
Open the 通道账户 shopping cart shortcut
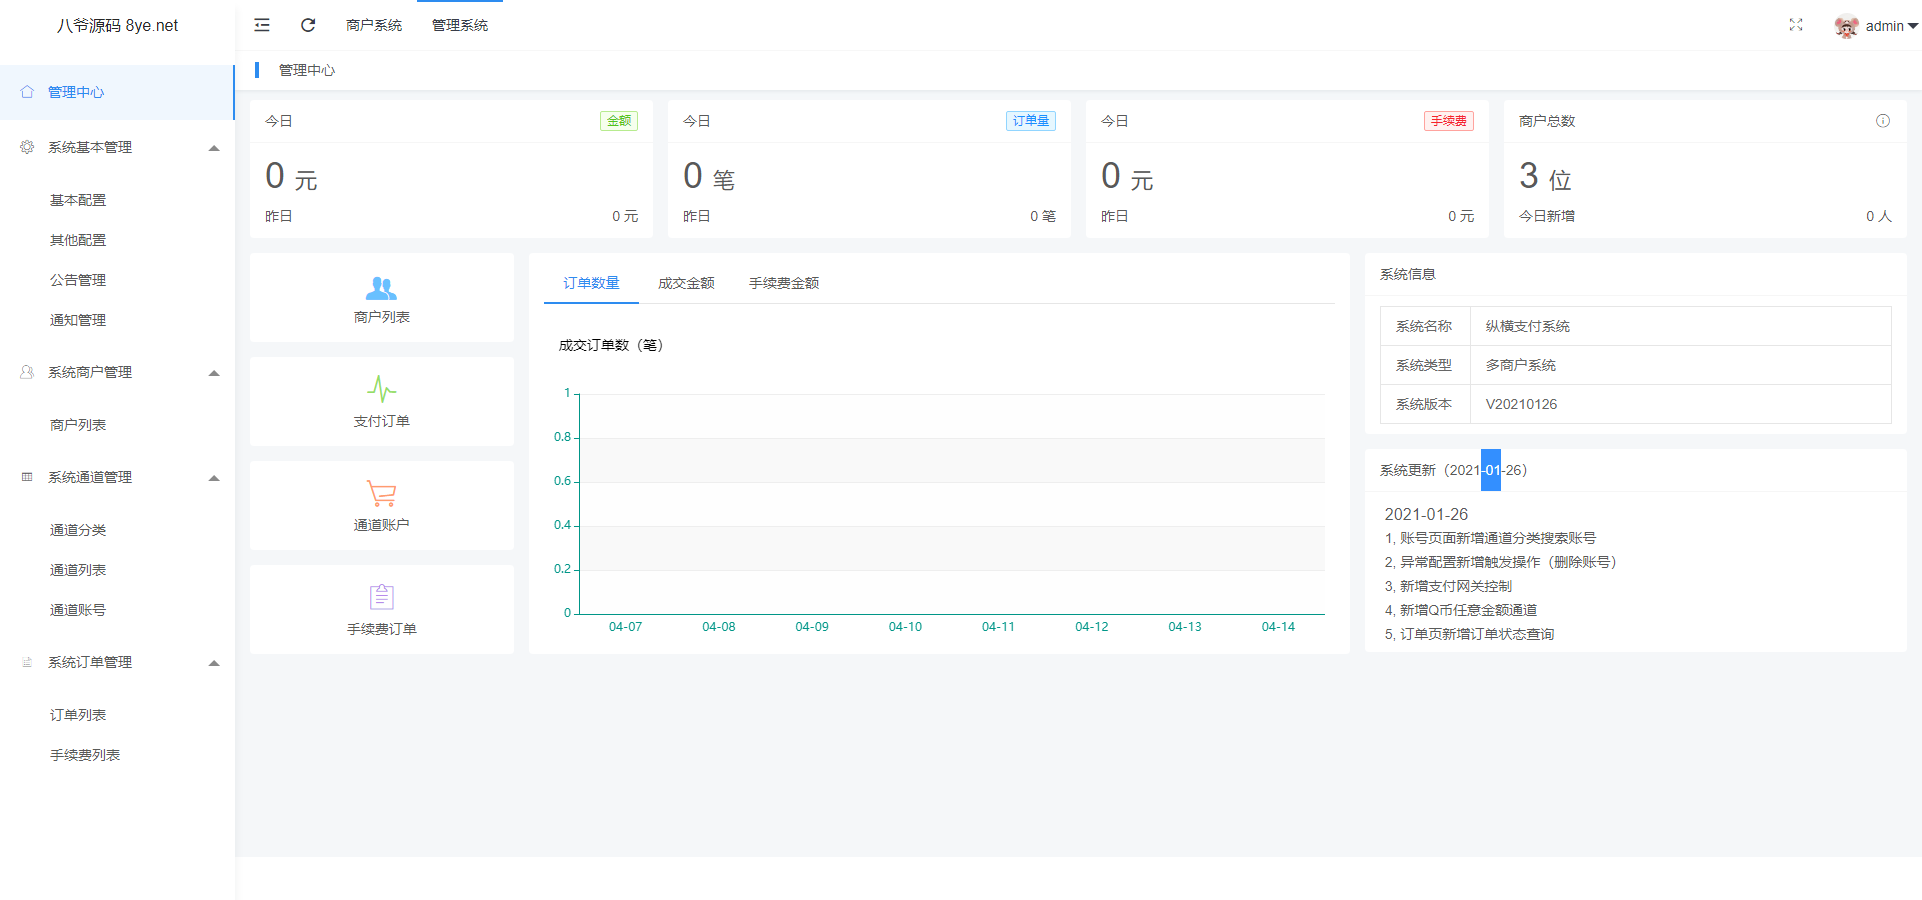tap(381, 493)
